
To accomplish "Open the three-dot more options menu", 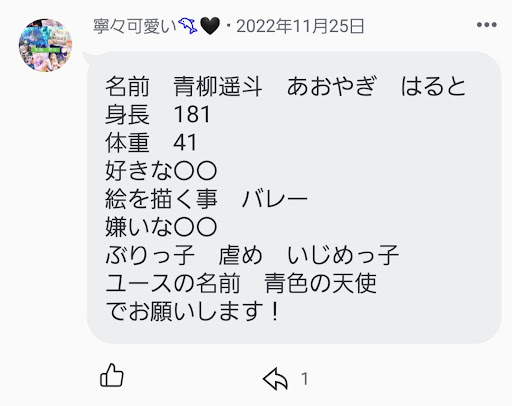I will pyautogui.click(x=487, y=25).
